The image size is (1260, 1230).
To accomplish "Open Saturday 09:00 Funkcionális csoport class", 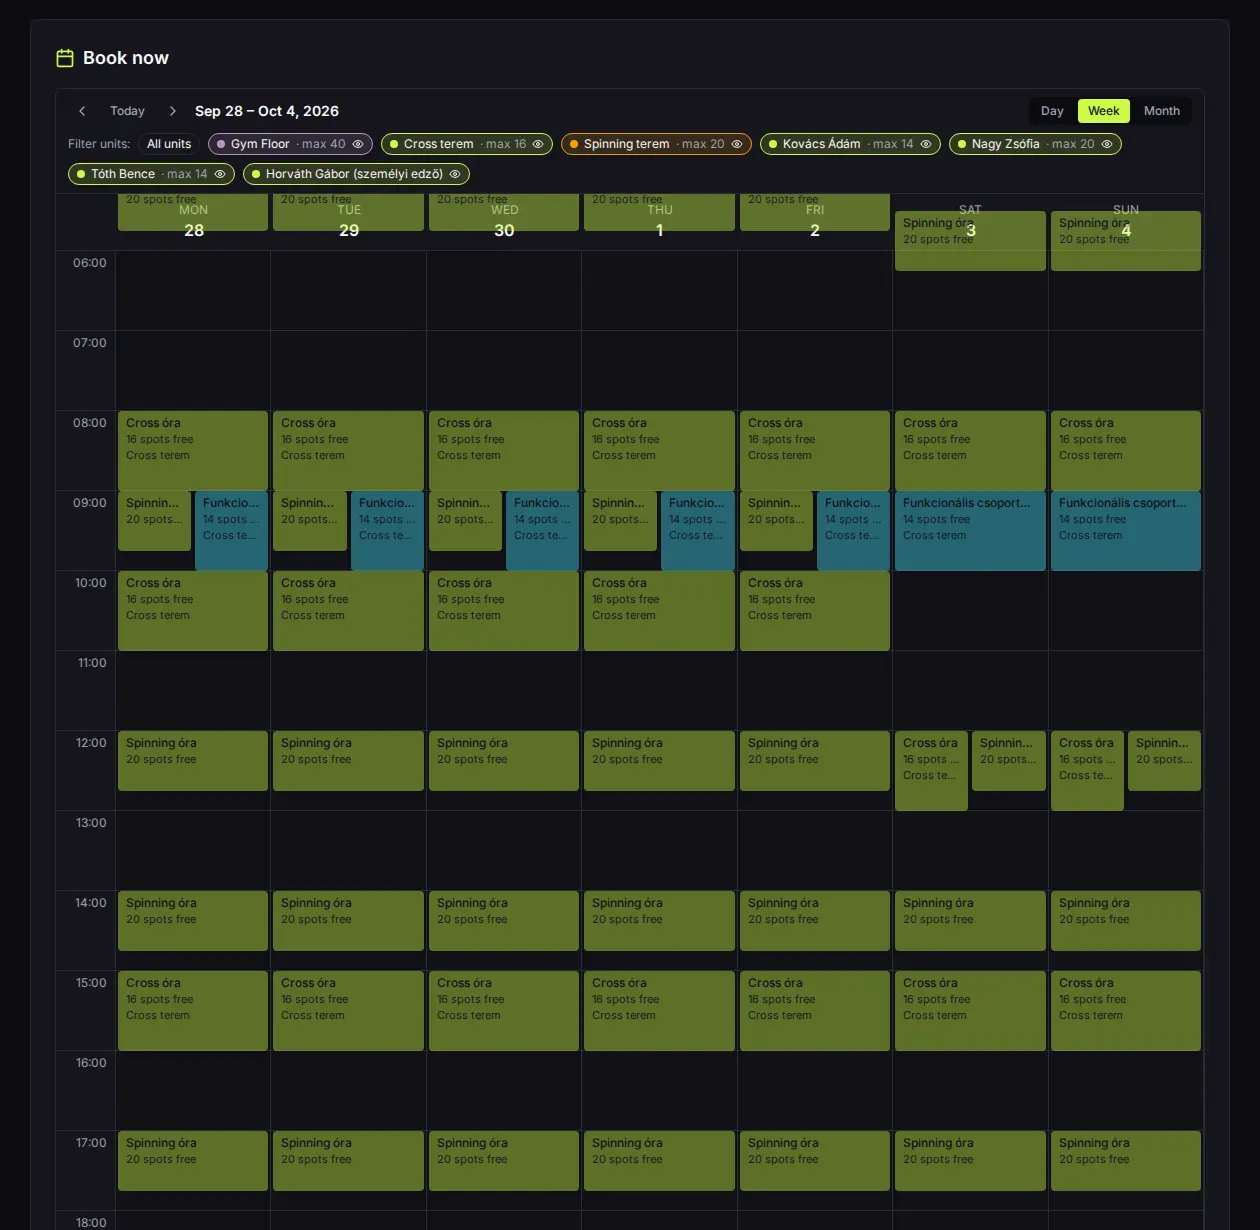I will tap(970, 530).
